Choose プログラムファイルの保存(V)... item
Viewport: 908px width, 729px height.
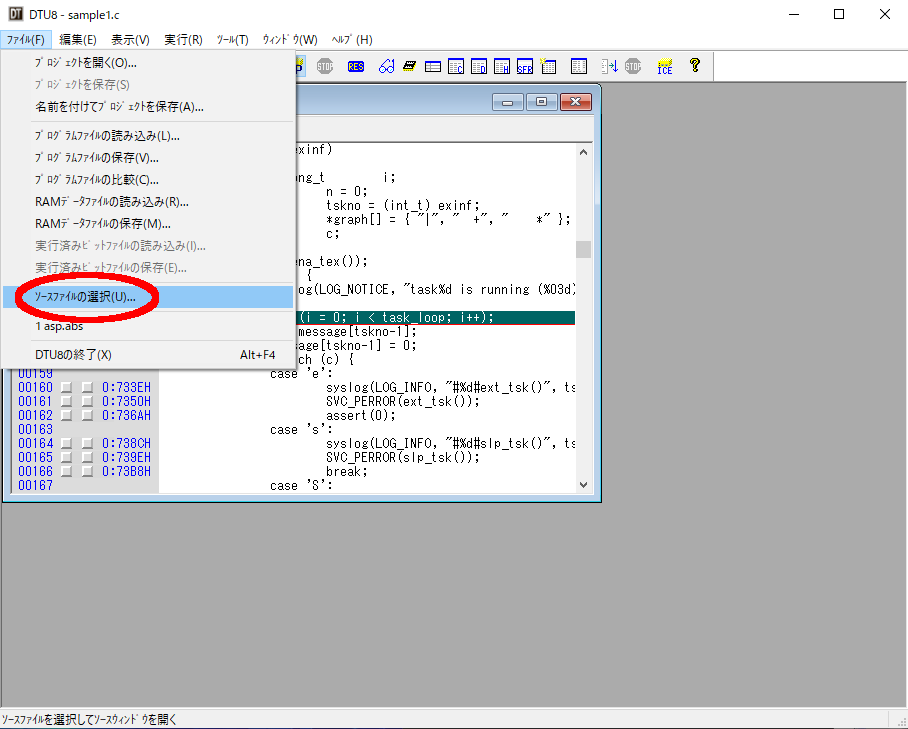tap(148, 157)
